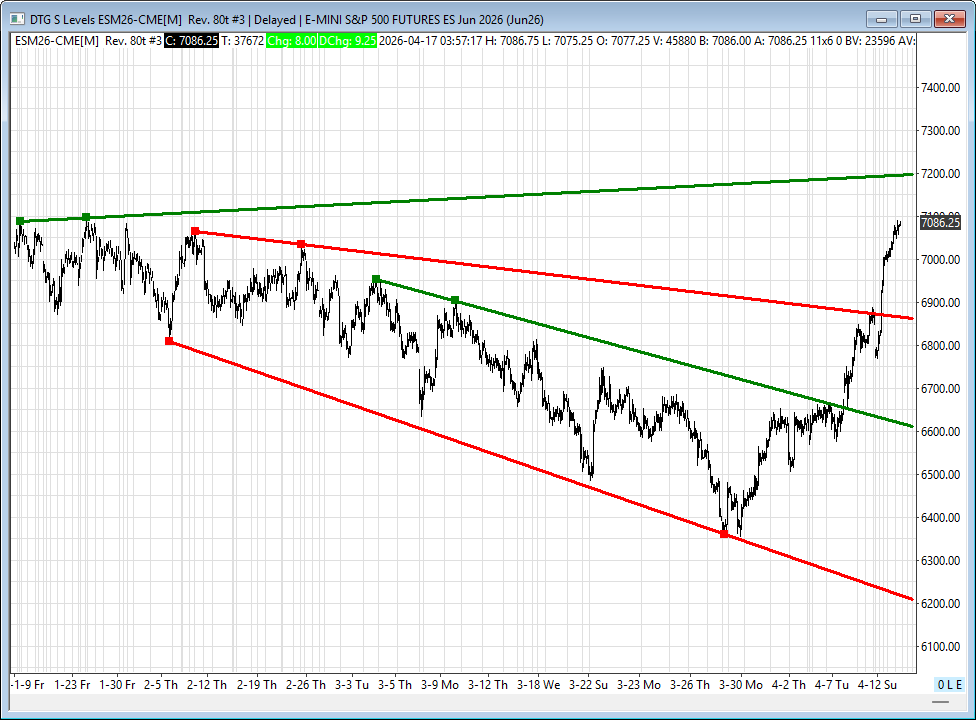Select red anchor where price crosses upper red line
Screen dimensions: 976x720
pos(873,315)
